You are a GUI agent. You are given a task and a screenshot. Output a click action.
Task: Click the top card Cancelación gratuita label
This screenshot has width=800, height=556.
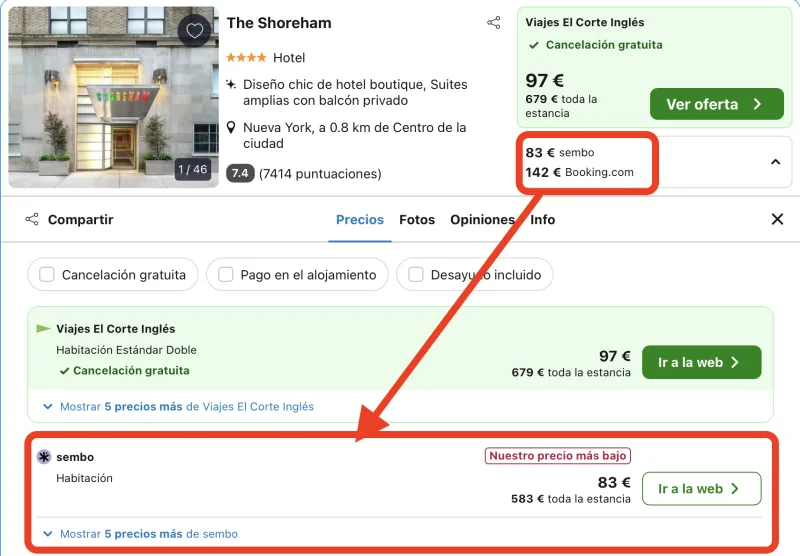coord(604,45)
